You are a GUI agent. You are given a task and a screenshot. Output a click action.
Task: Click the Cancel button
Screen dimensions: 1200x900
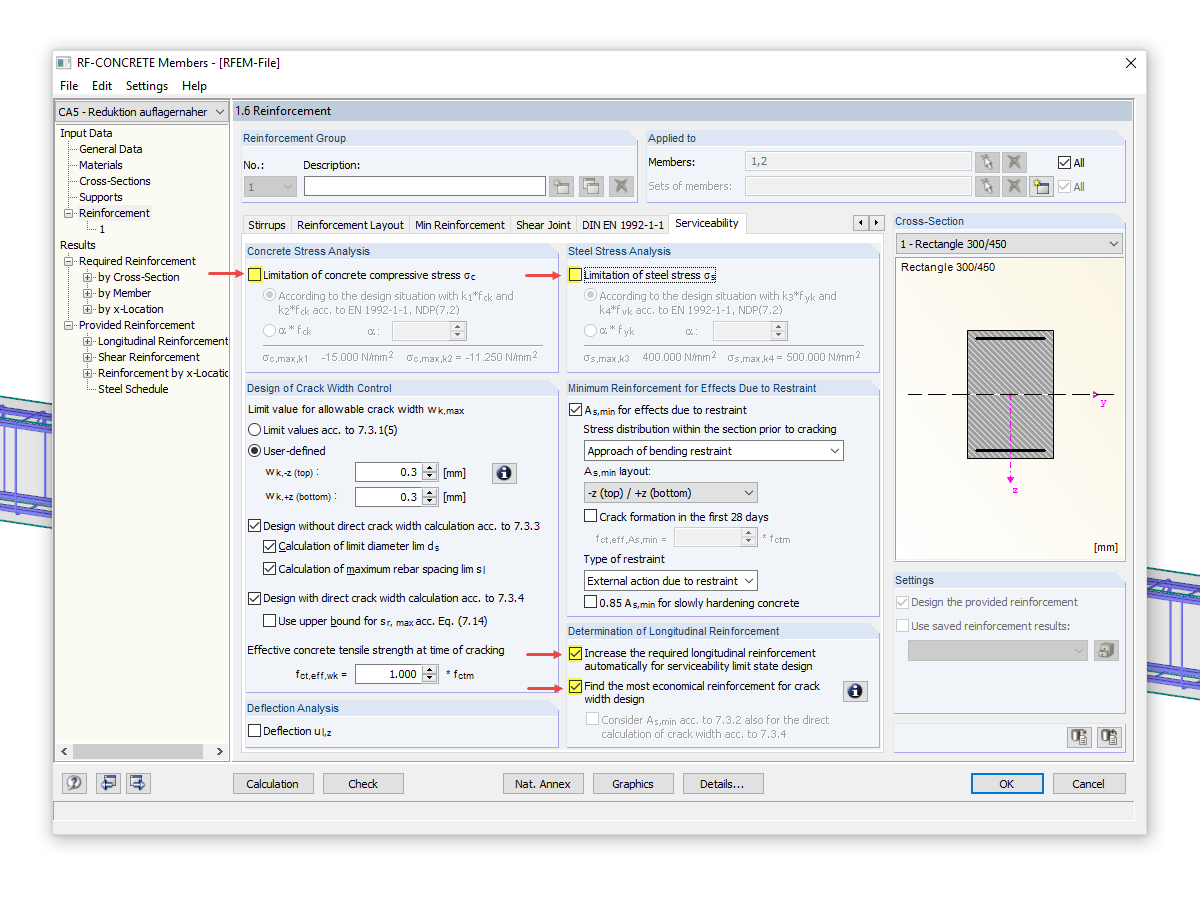coord(1089,784)
